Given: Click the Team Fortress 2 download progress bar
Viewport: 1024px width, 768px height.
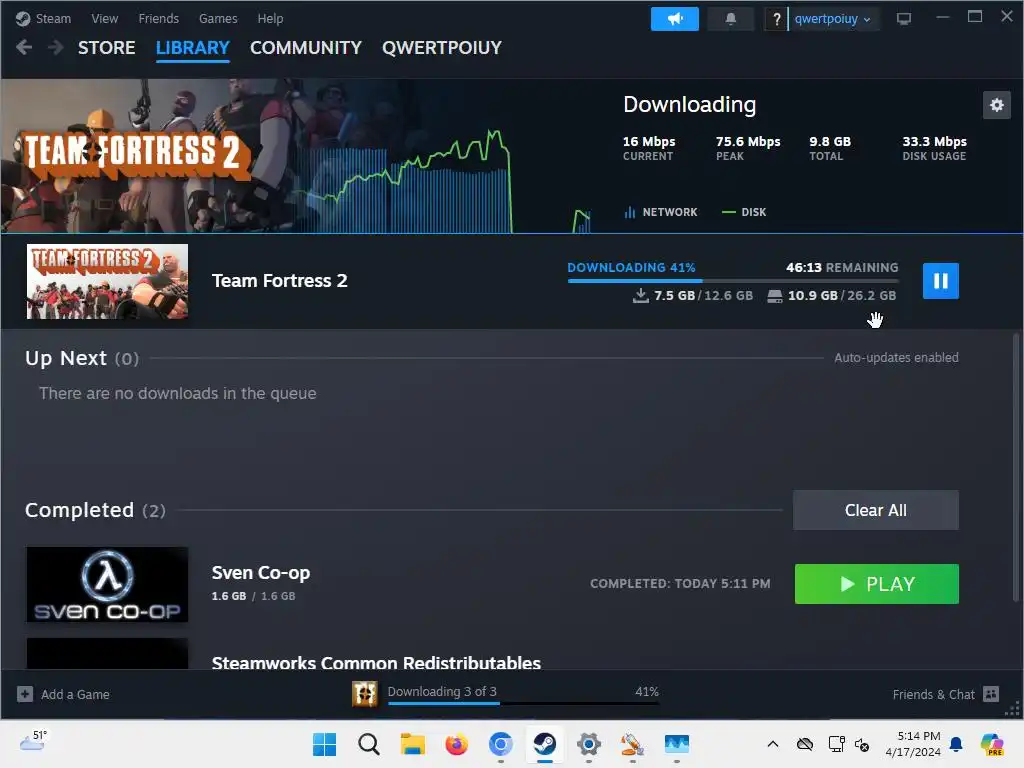Looking at the screenshot, I should (x=733, y=281).
